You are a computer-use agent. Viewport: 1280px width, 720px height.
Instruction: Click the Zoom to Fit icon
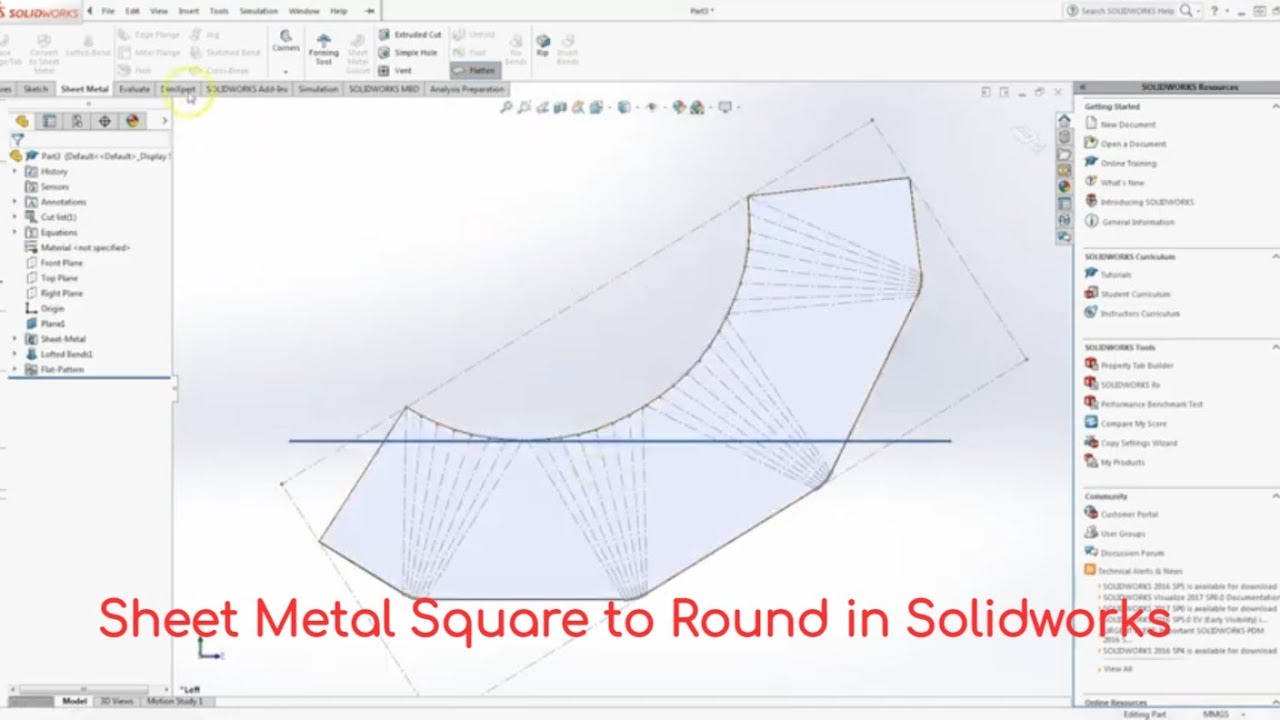pyautogui.click(x=506, y=107)
